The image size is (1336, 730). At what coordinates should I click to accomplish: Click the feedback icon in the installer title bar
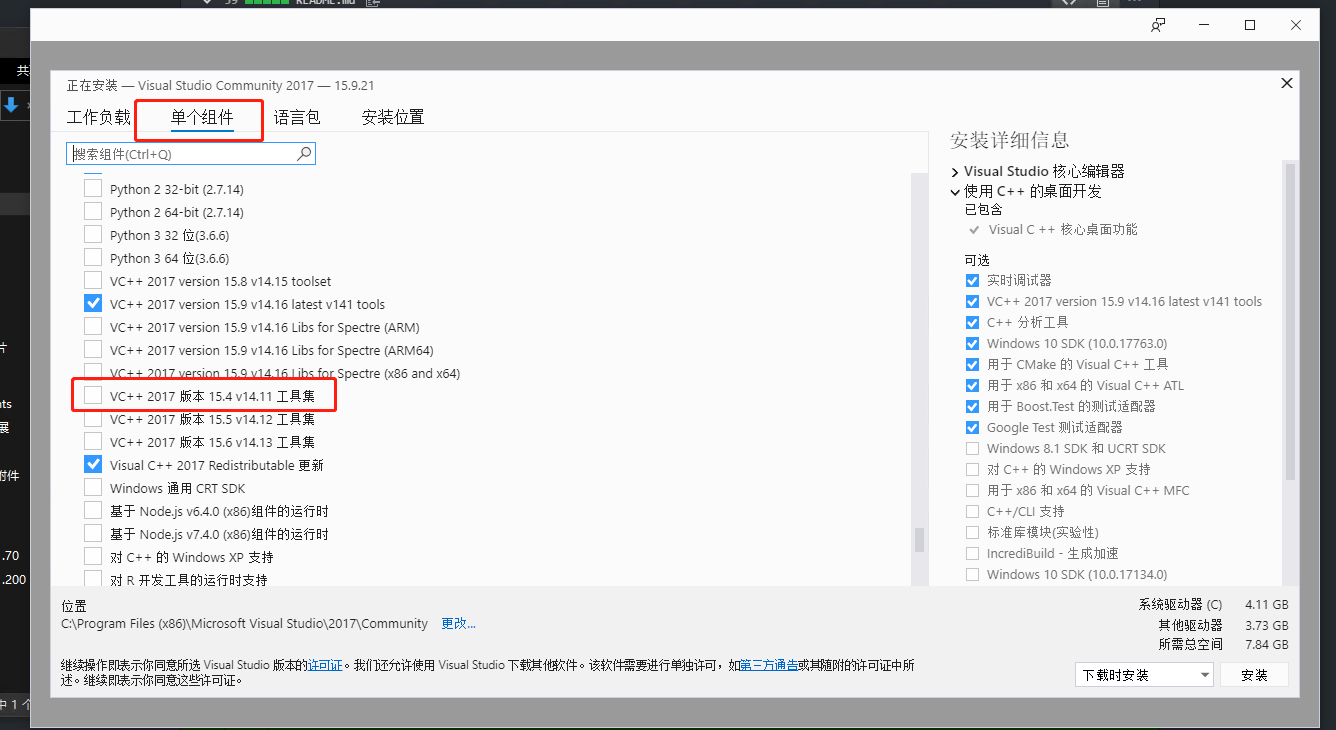click(1157, 24)
